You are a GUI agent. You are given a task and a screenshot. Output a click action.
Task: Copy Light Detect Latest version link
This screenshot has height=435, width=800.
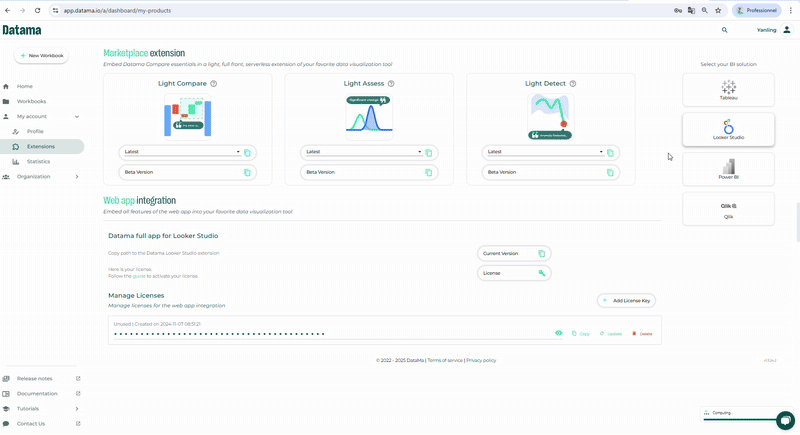tap(610, 153)
